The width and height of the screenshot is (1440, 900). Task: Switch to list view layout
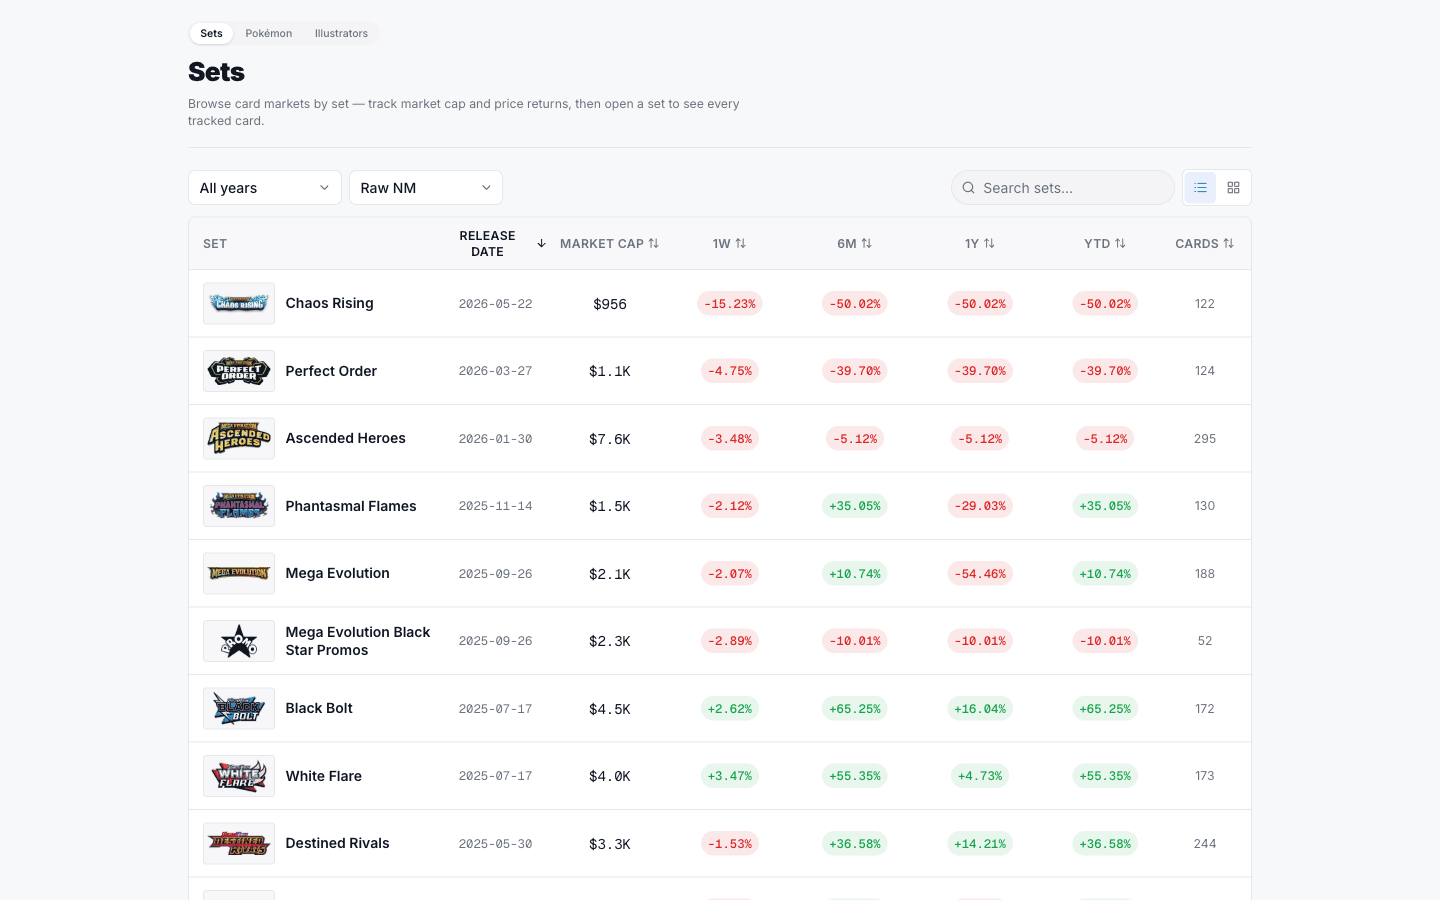(x=1200, y=188)
